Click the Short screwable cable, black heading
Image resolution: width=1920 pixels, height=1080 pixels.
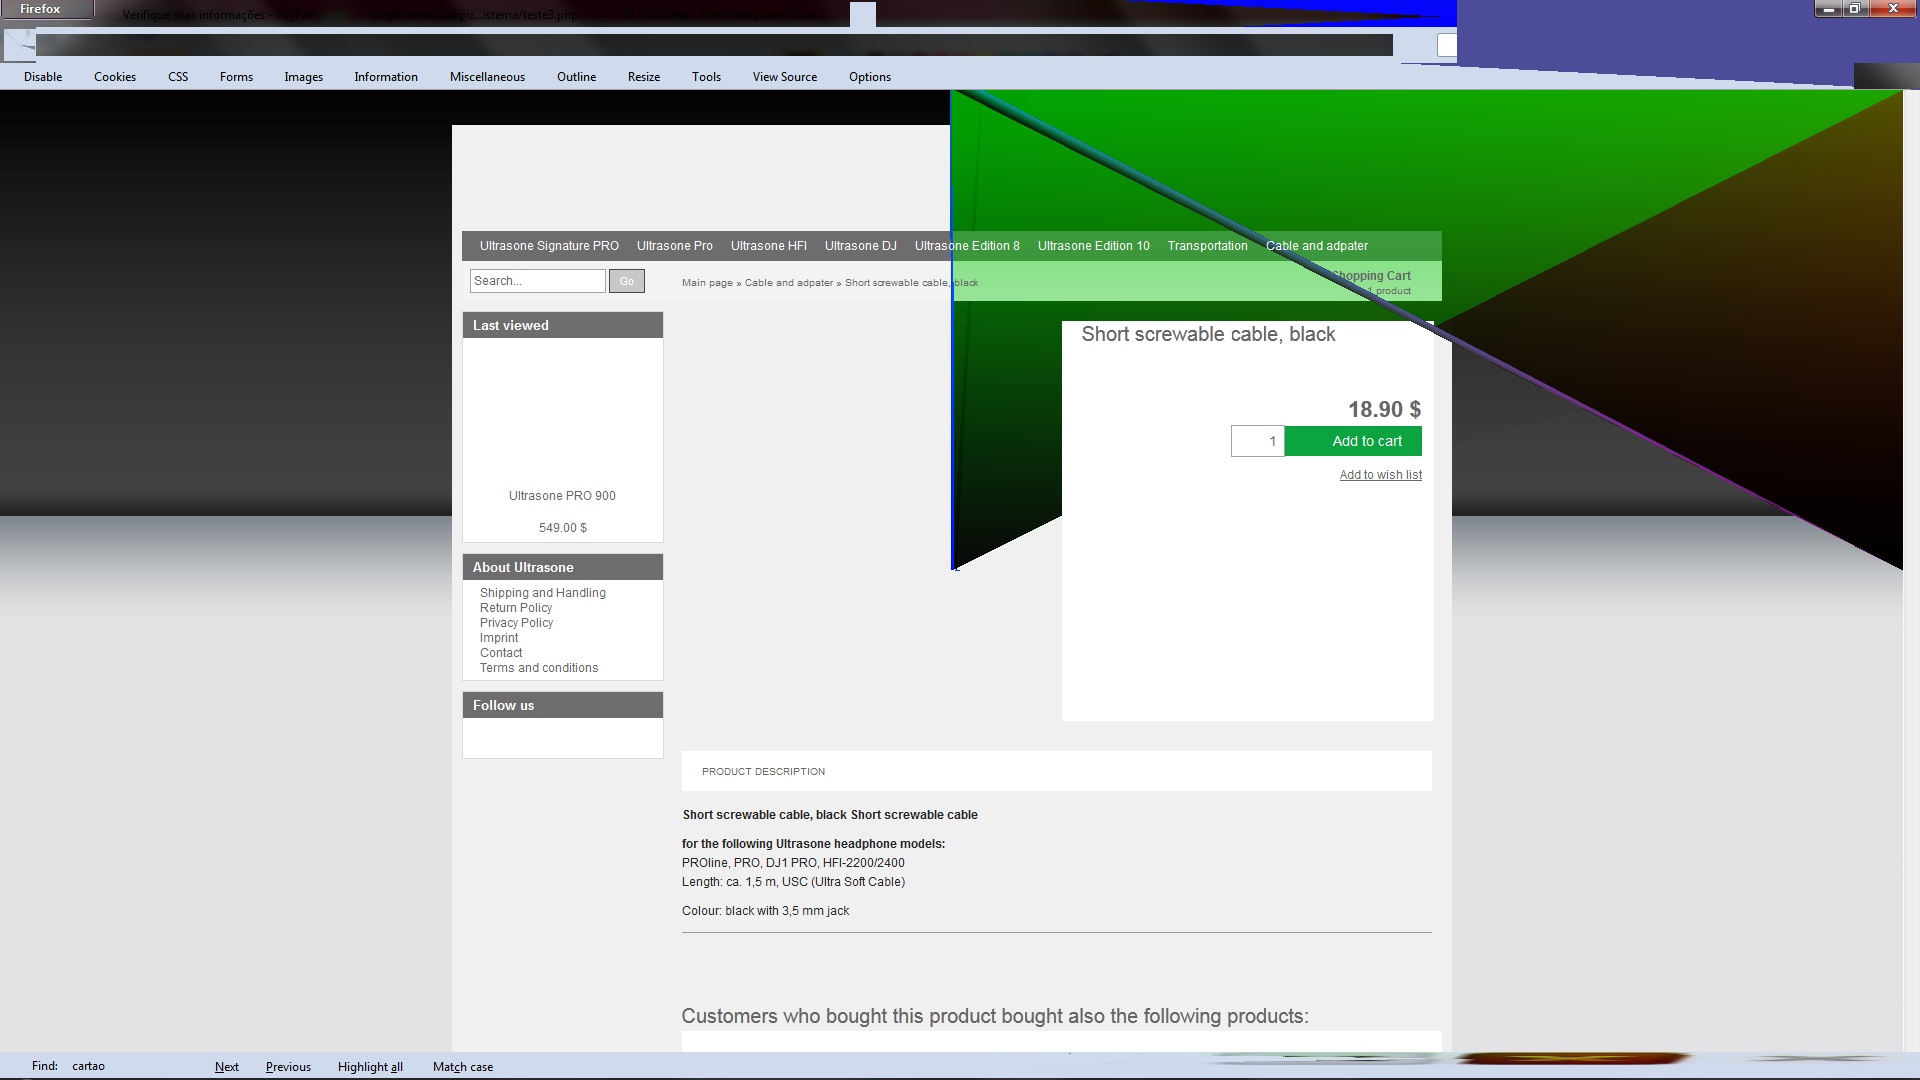pyautogui.click(x=1208, y=335)
